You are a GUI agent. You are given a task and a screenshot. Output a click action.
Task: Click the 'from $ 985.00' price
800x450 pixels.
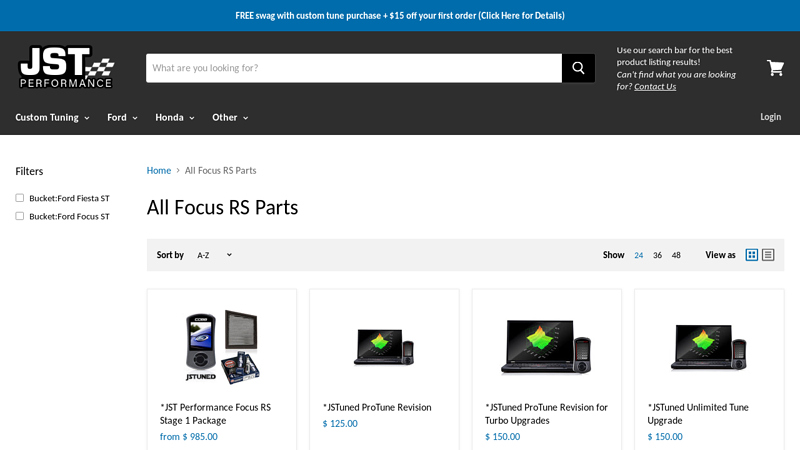189,437
